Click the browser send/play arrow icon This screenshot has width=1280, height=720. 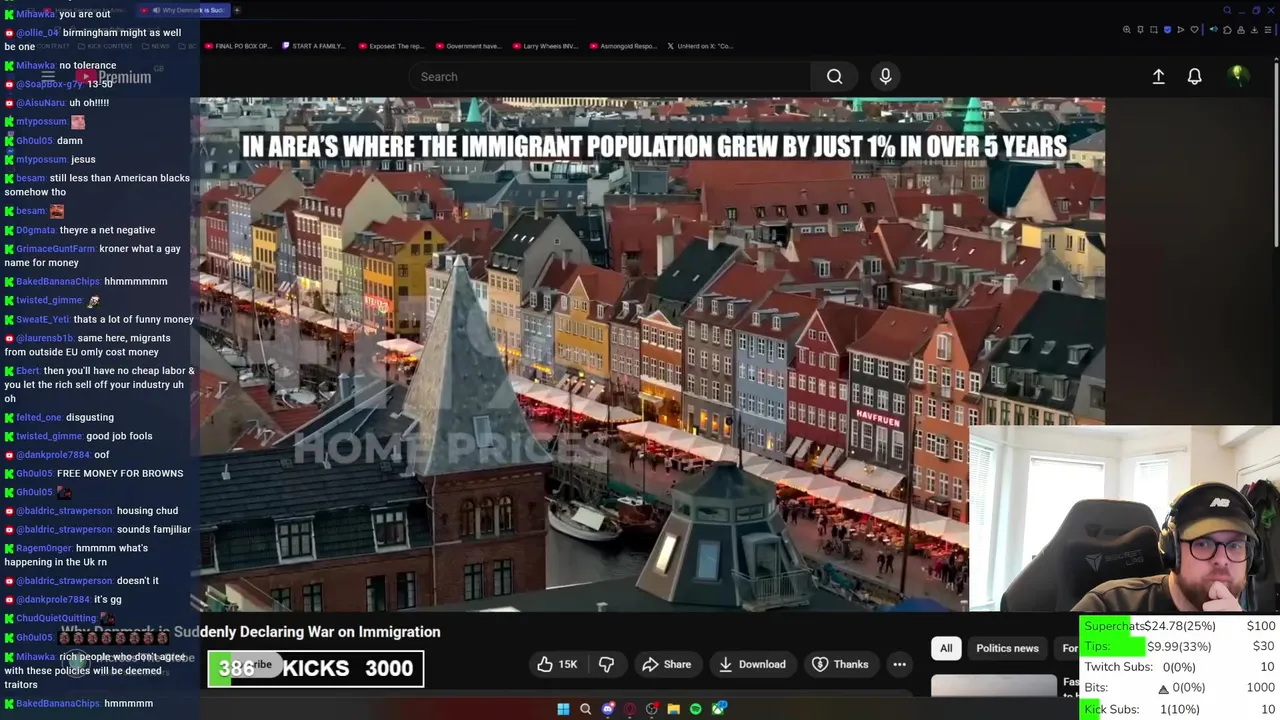click(1180, 30)
